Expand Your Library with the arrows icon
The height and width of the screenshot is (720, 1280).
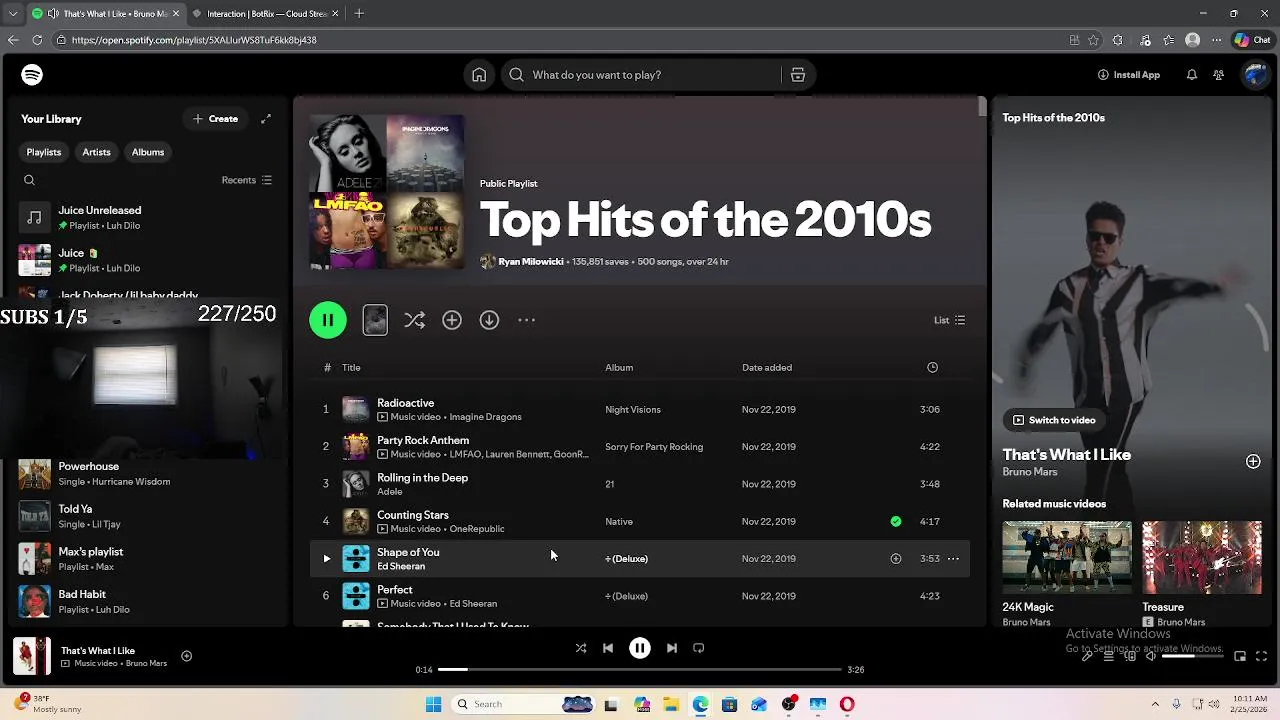(x=266, y=119)
